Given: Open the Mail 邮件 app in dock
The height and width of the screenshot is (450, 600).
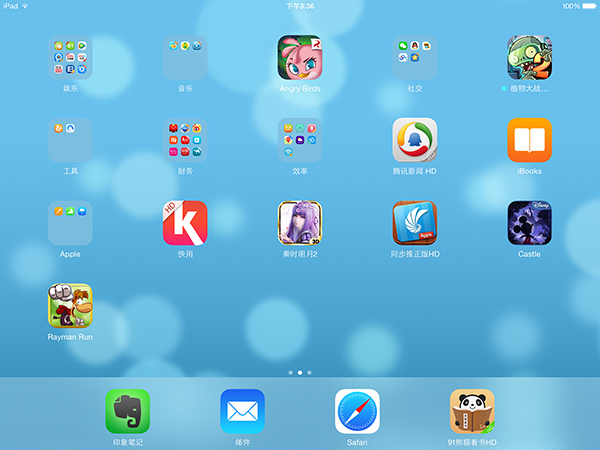Looking at the screenshot, I should pyautogui.click(x=243, y=411).
